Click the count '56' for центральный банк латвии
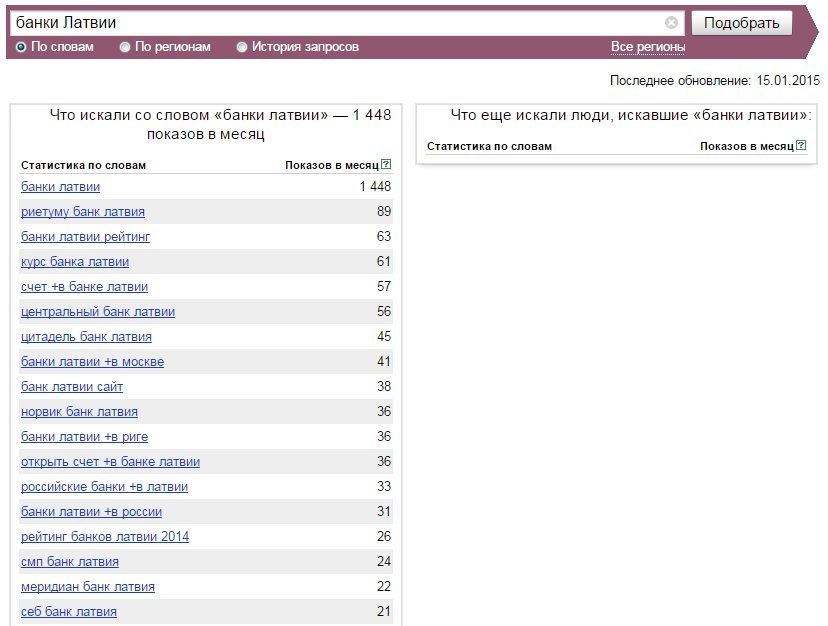This screenshot has height=626, width=828. tap(384, 311)
